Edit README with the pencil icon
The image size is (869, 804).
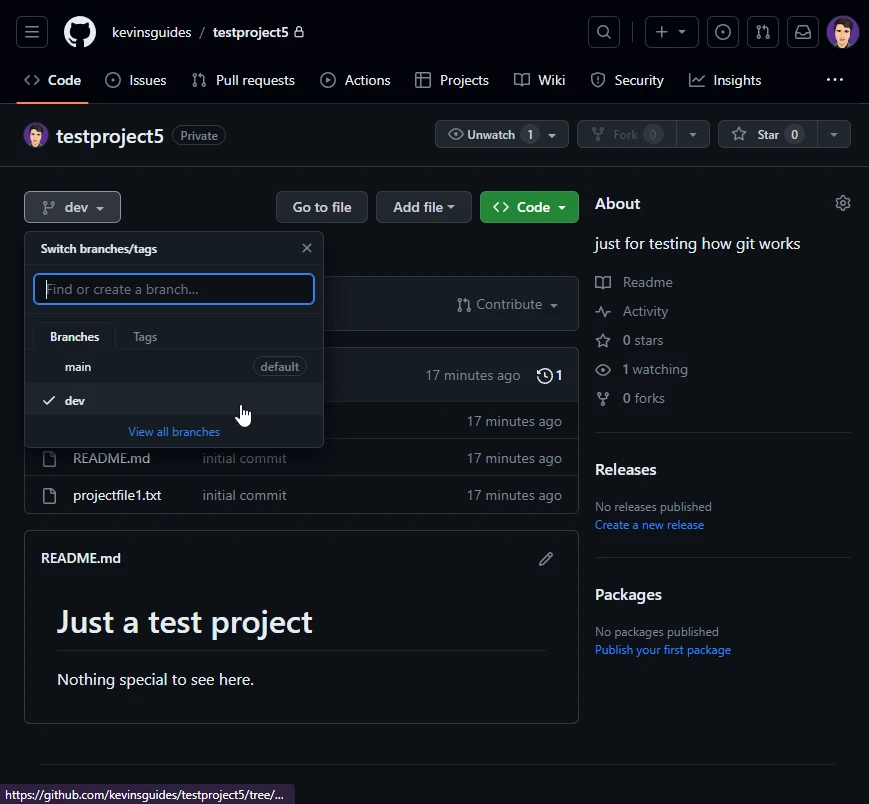[x=546, y=559]
